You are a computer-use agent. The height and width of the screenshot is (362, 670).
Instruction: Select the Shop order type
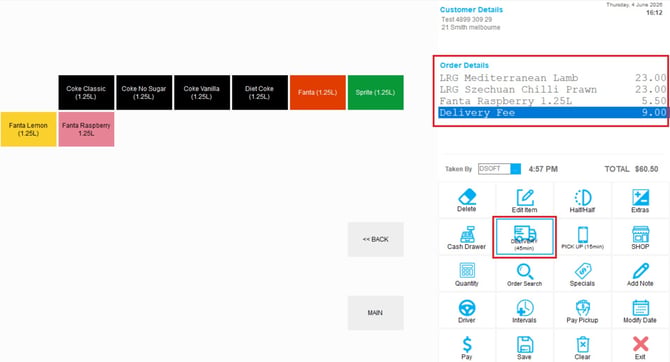tap(640, 238)
